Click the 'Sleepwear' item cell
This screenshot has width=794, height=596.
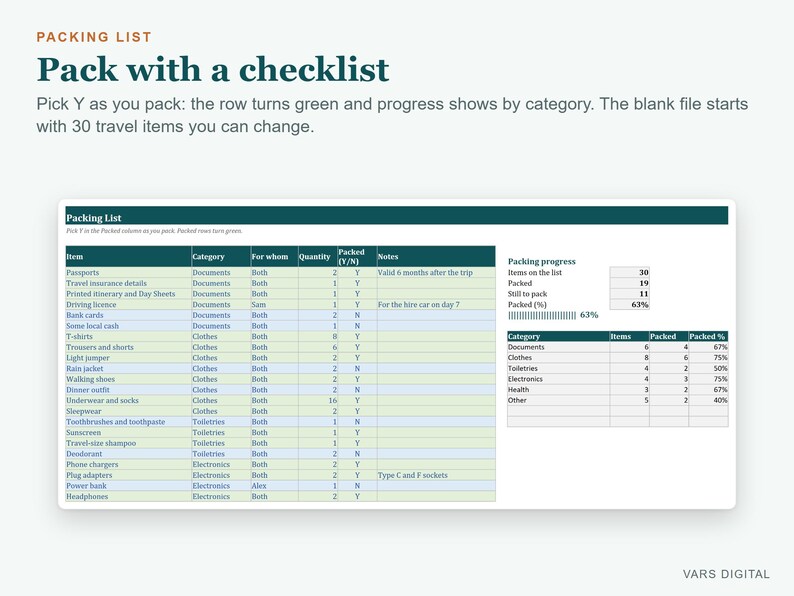click(x=128, y=411)
